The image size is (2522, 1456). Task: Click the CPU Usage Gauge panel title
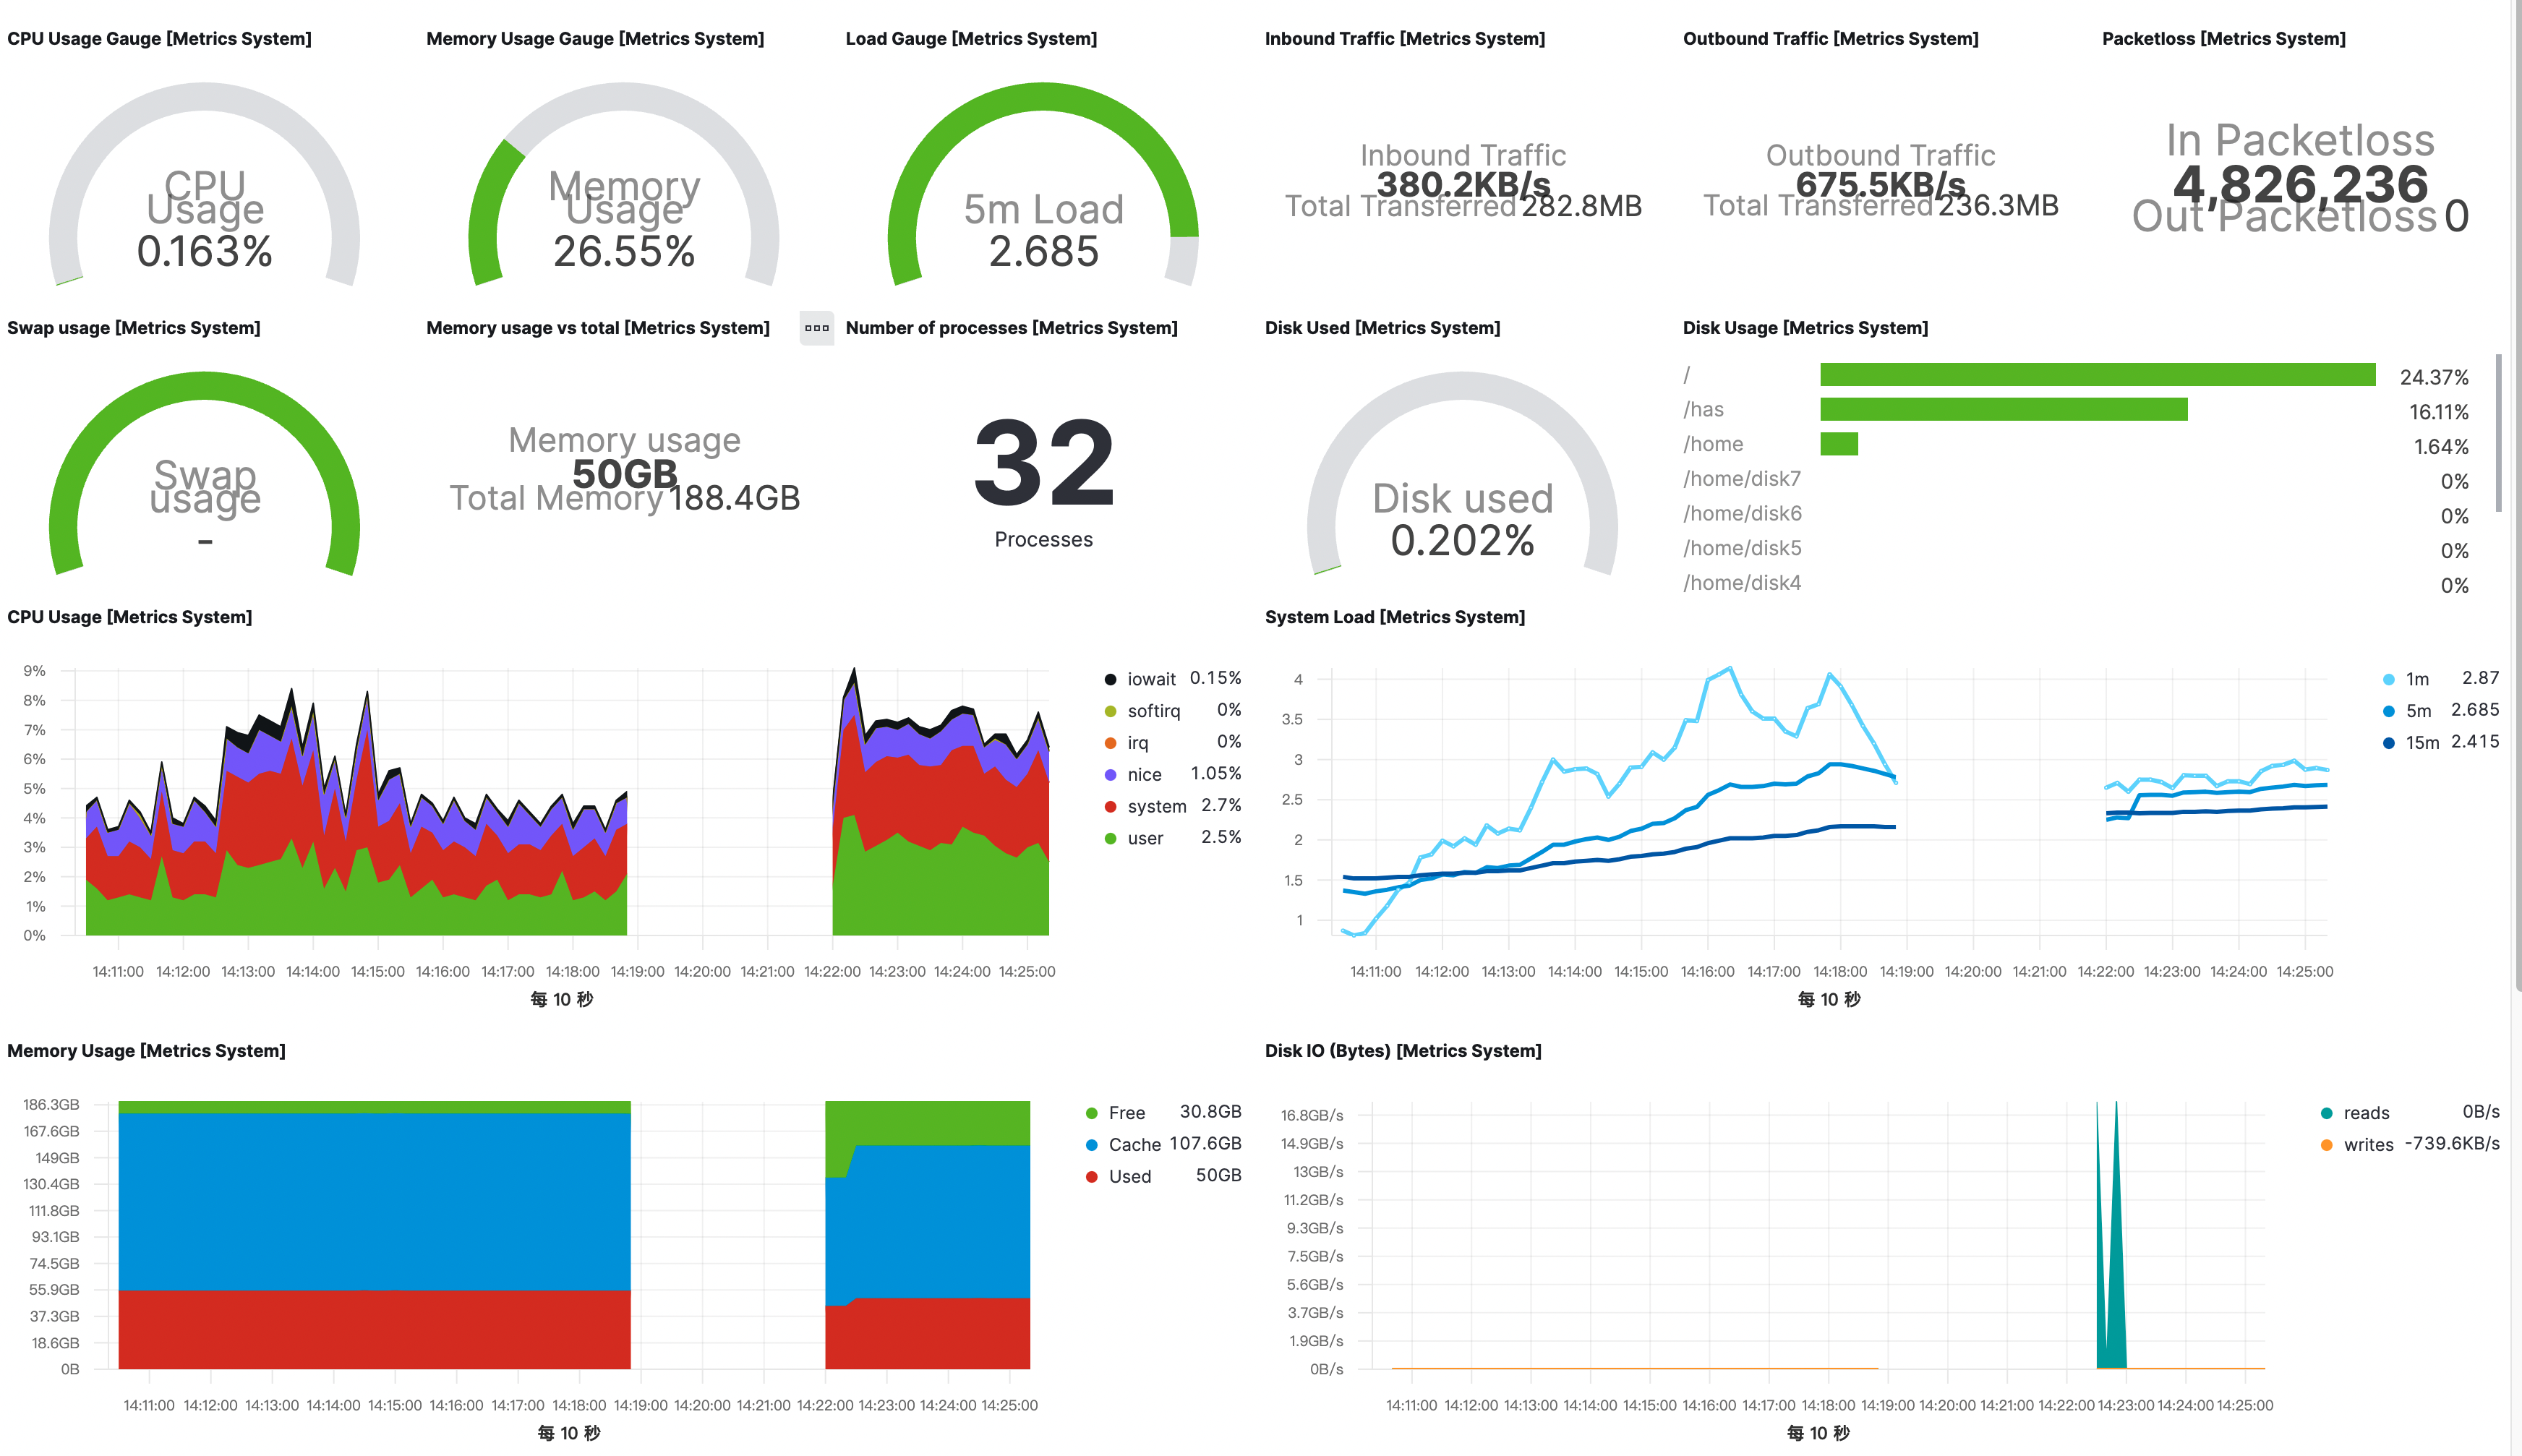point(159,39)
